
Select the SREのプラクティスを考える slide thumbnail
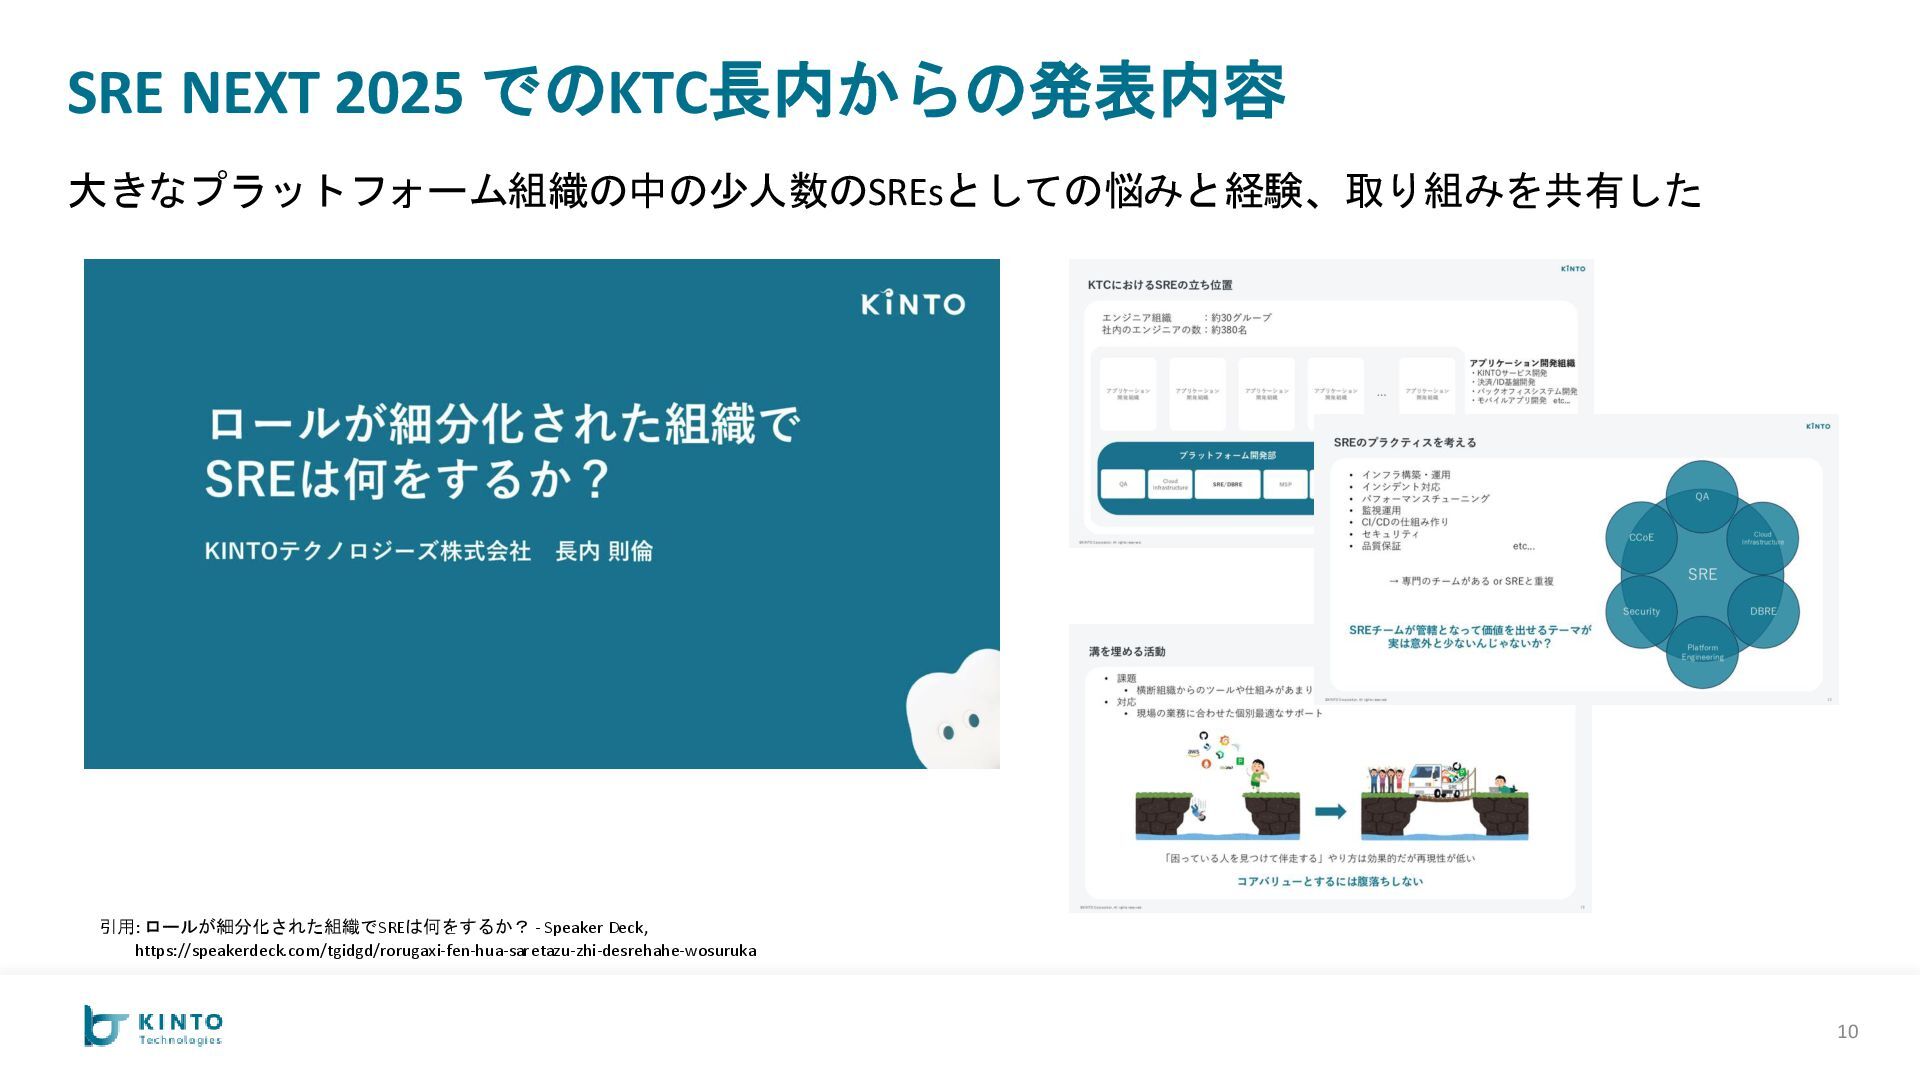1576,559
